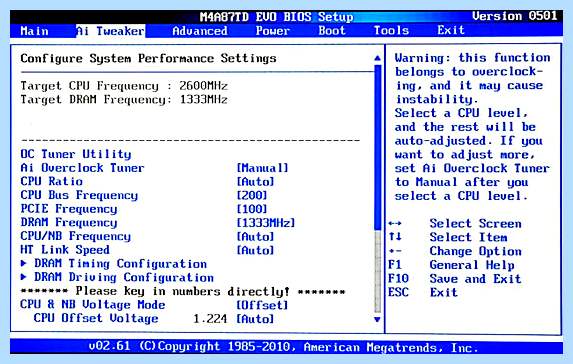Select CPU & NB Voltage Mode label
Screen dimensions: 573x364
[92, 305]
